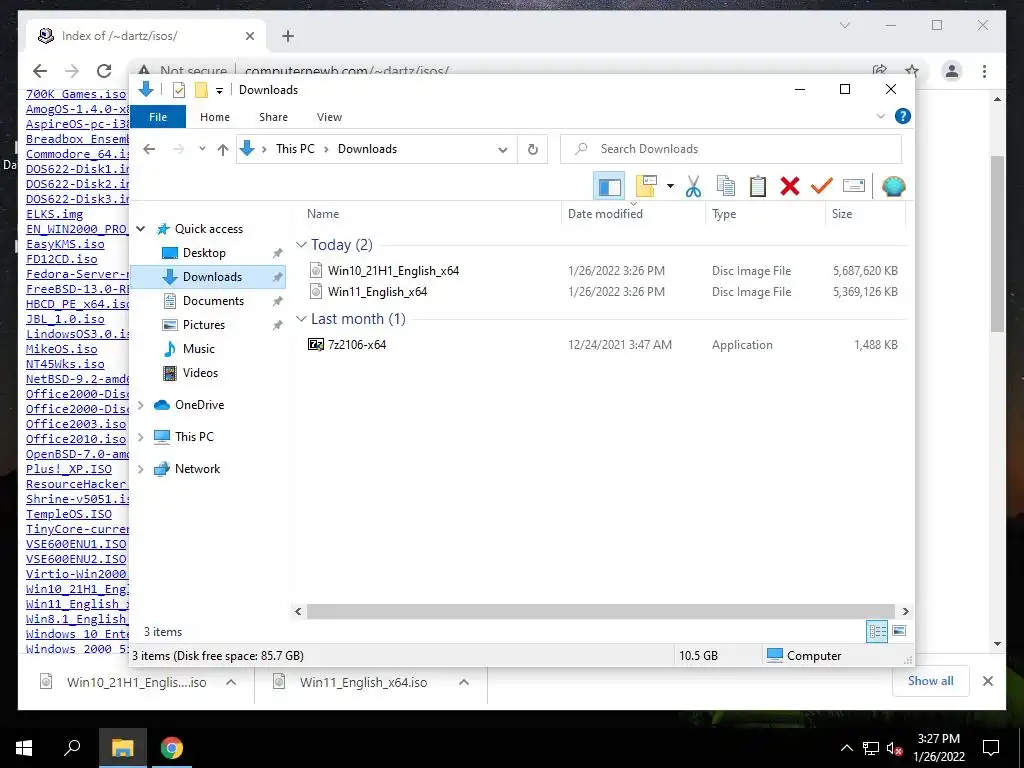1024x768 pixels.
Task: Open the Share ribbon tab
Action: (273, 117)
